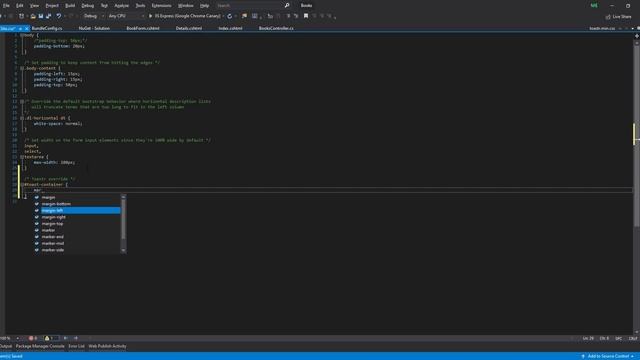Click the browser refresh icon
The width and height of the screenshot is (640, 360).
click(x=229, y=16)
